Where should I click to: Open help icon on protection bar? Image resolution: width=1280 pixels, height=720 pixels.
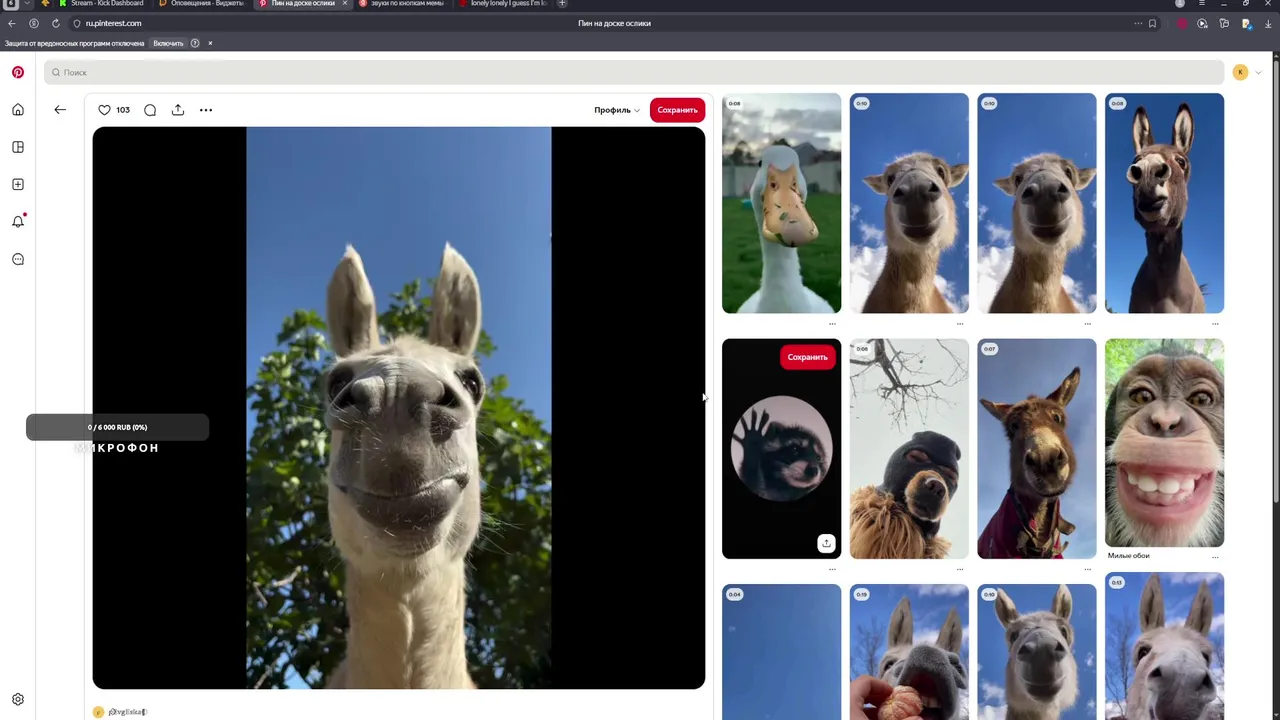pos(195,43)
